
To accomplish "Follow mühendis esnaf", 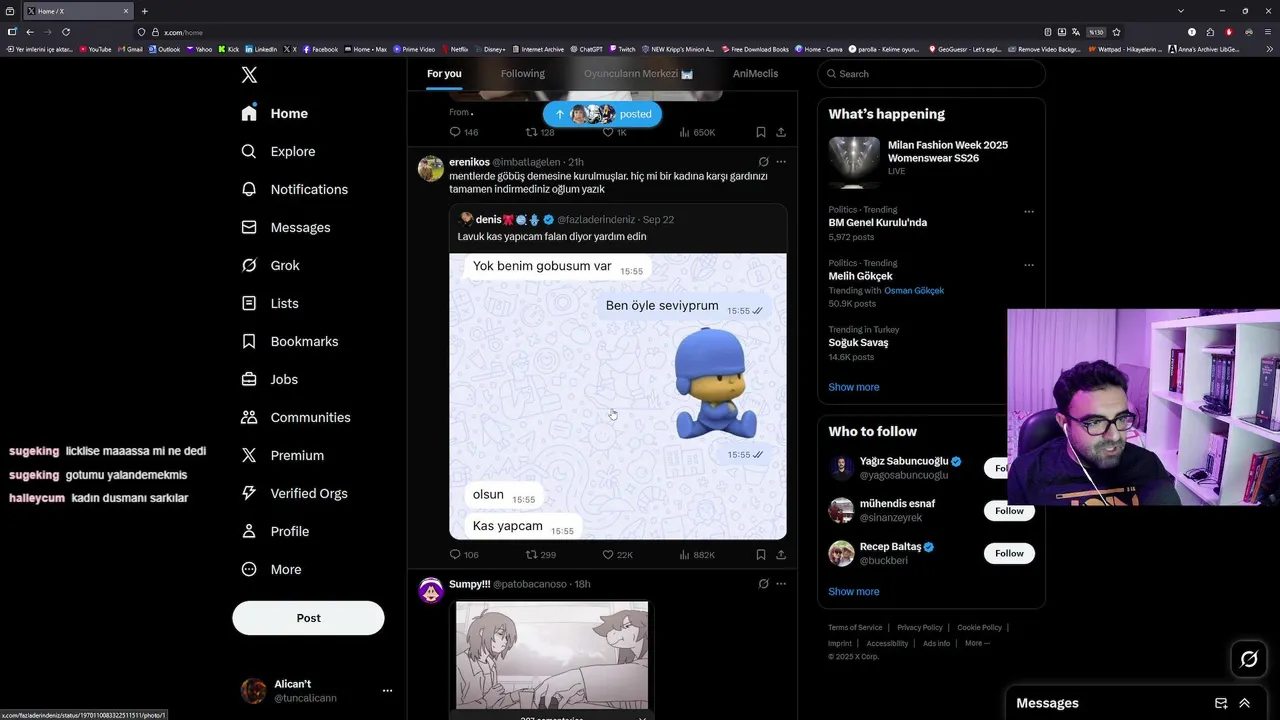I will point(1009,511).
